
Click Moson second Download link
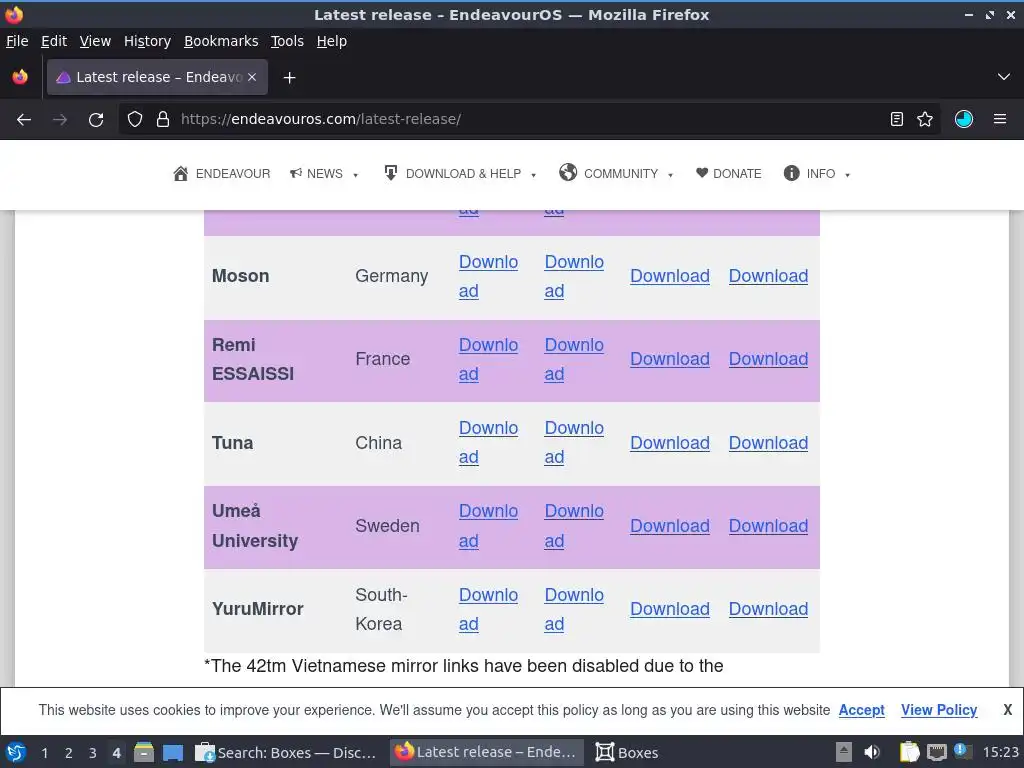(x=573, y=276)
